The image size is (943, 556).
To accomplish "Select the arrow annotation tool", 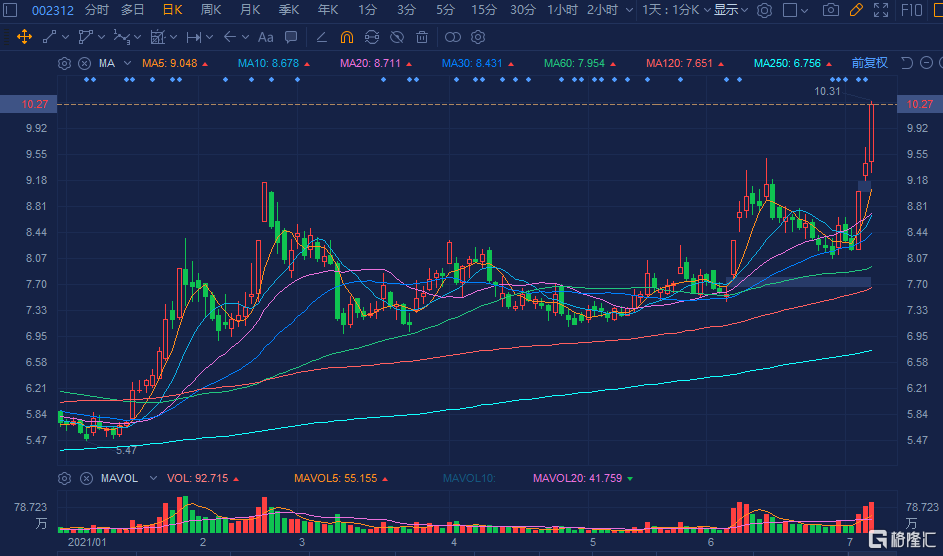I will coord(229,37).
